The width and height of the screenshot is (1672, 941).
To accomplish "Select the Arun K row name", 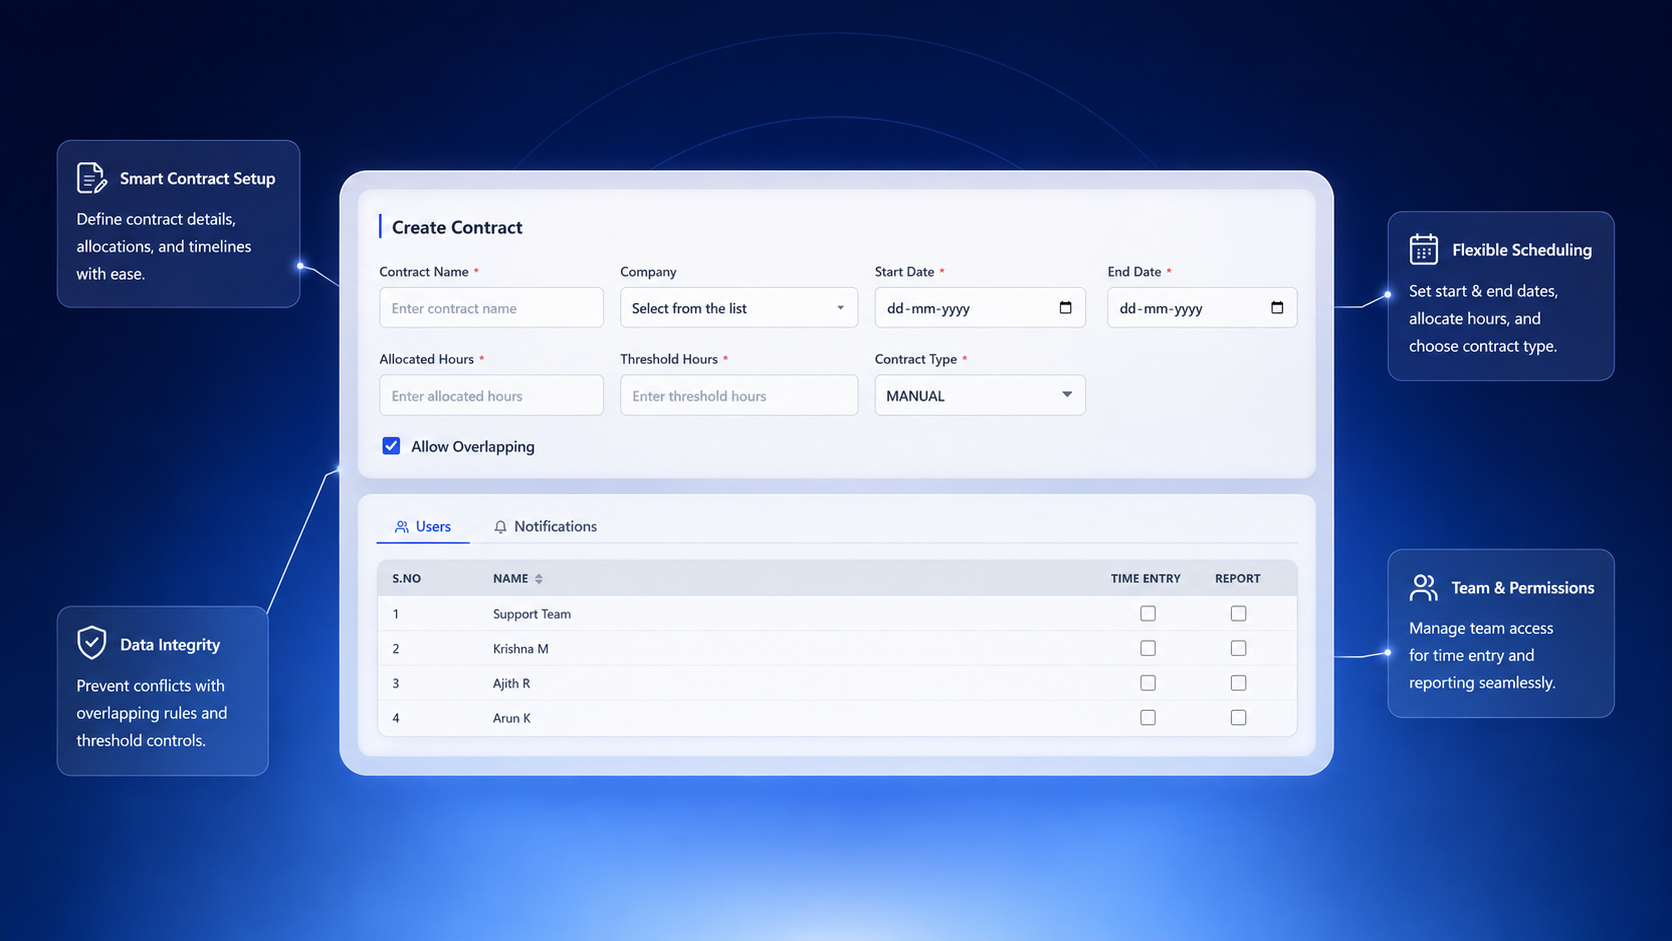I will point(512,718).
